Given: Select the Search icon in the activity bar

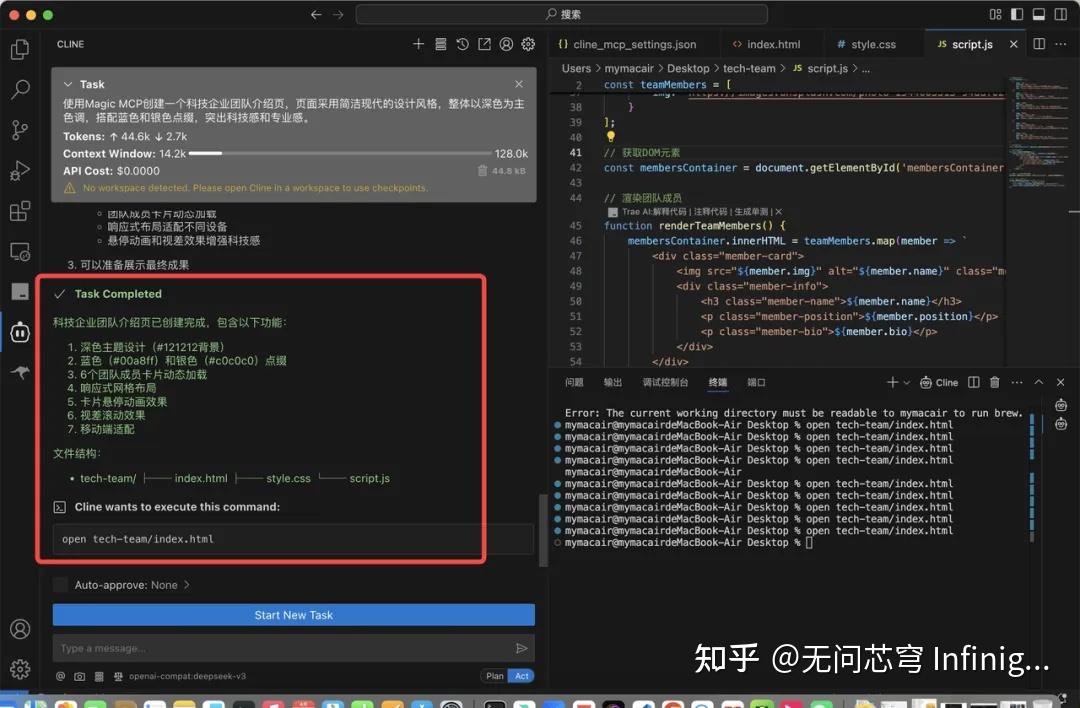Looking at the screenshot, I should coord(20,89).
